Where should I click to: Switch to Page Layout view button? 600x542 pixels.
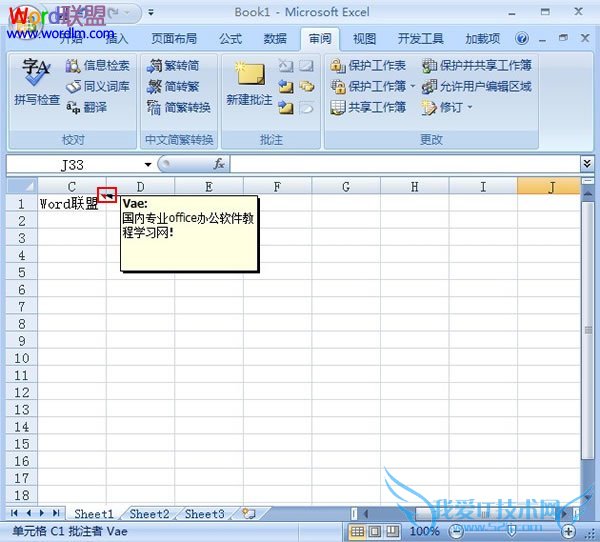[375, 531]
